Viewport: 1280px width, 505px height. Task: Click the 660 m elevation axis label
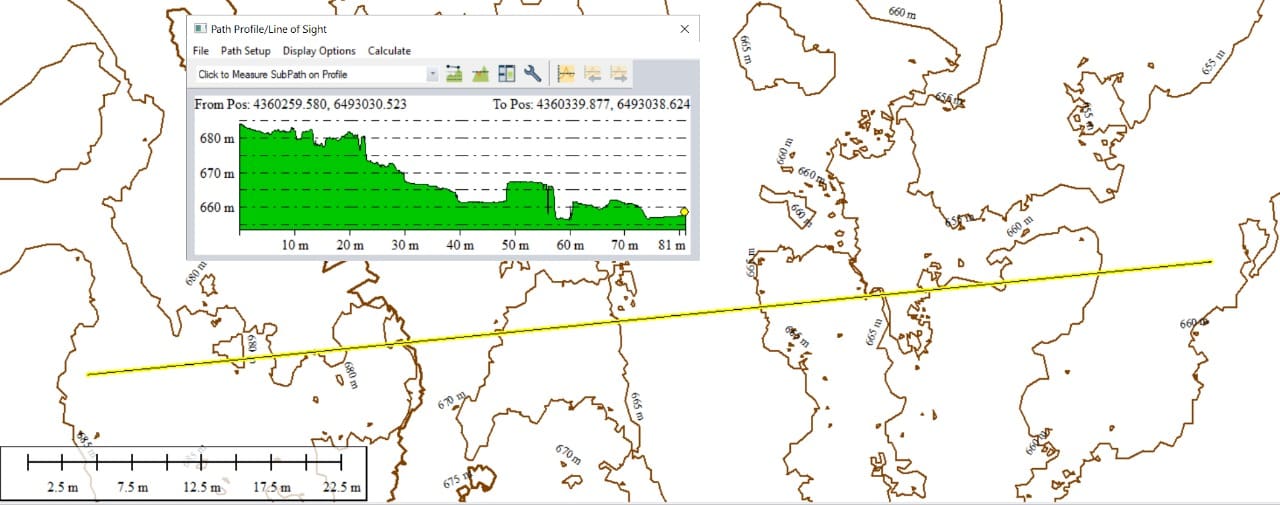(x=216, y=209)
